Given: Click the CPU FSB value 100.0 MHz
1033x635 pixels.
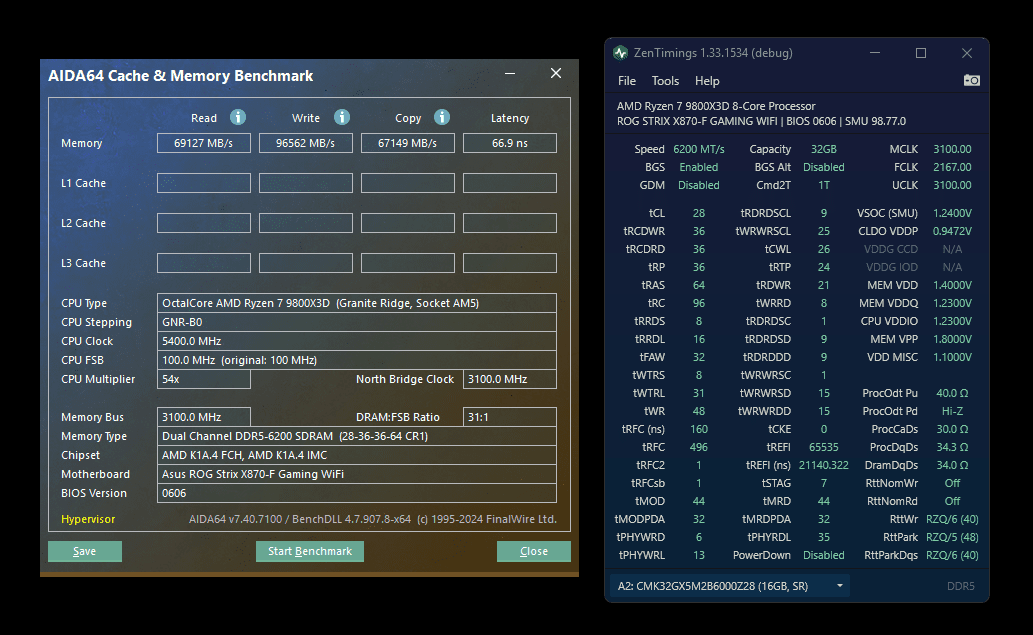Looking at the screenshot, I should click(x=356, y=360).
